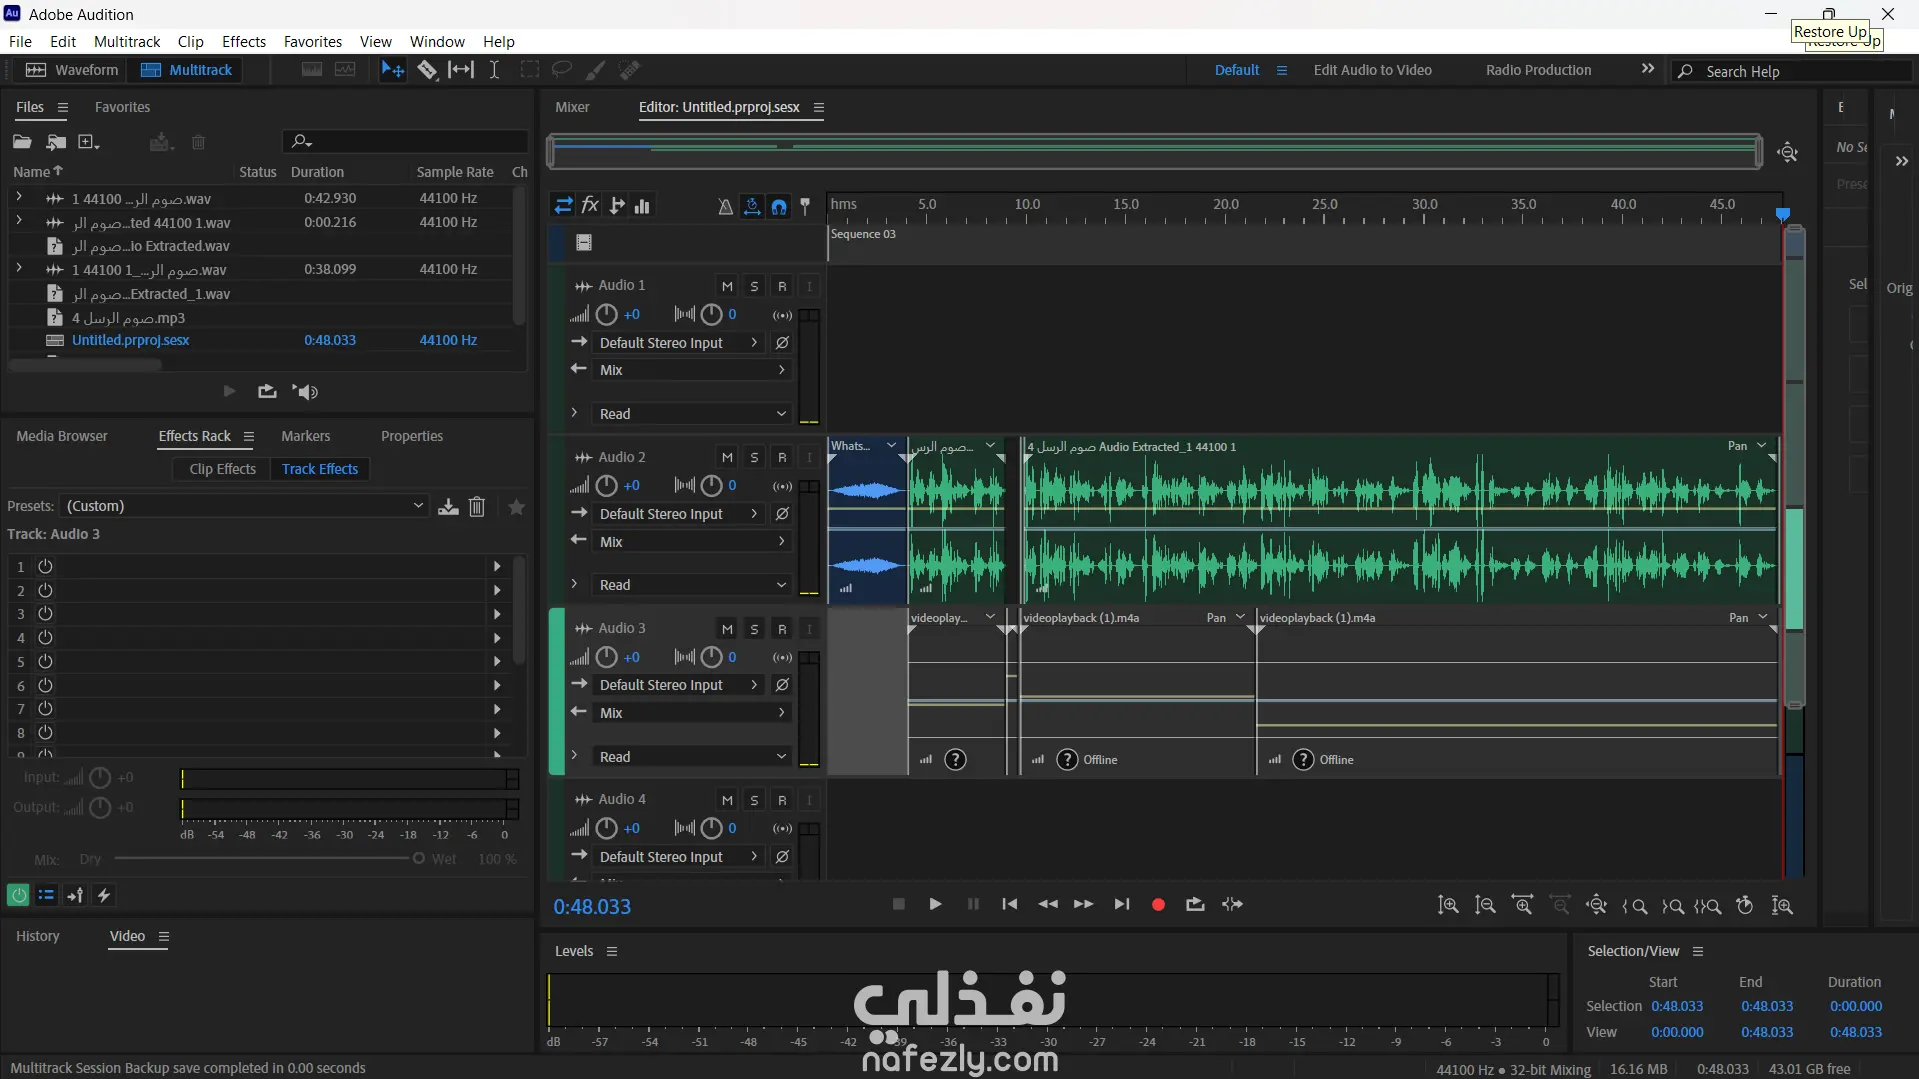Open effect slot 3 arrow menu
Viewport: 1919px width, 1079px height.
click(x=497, y=614)
